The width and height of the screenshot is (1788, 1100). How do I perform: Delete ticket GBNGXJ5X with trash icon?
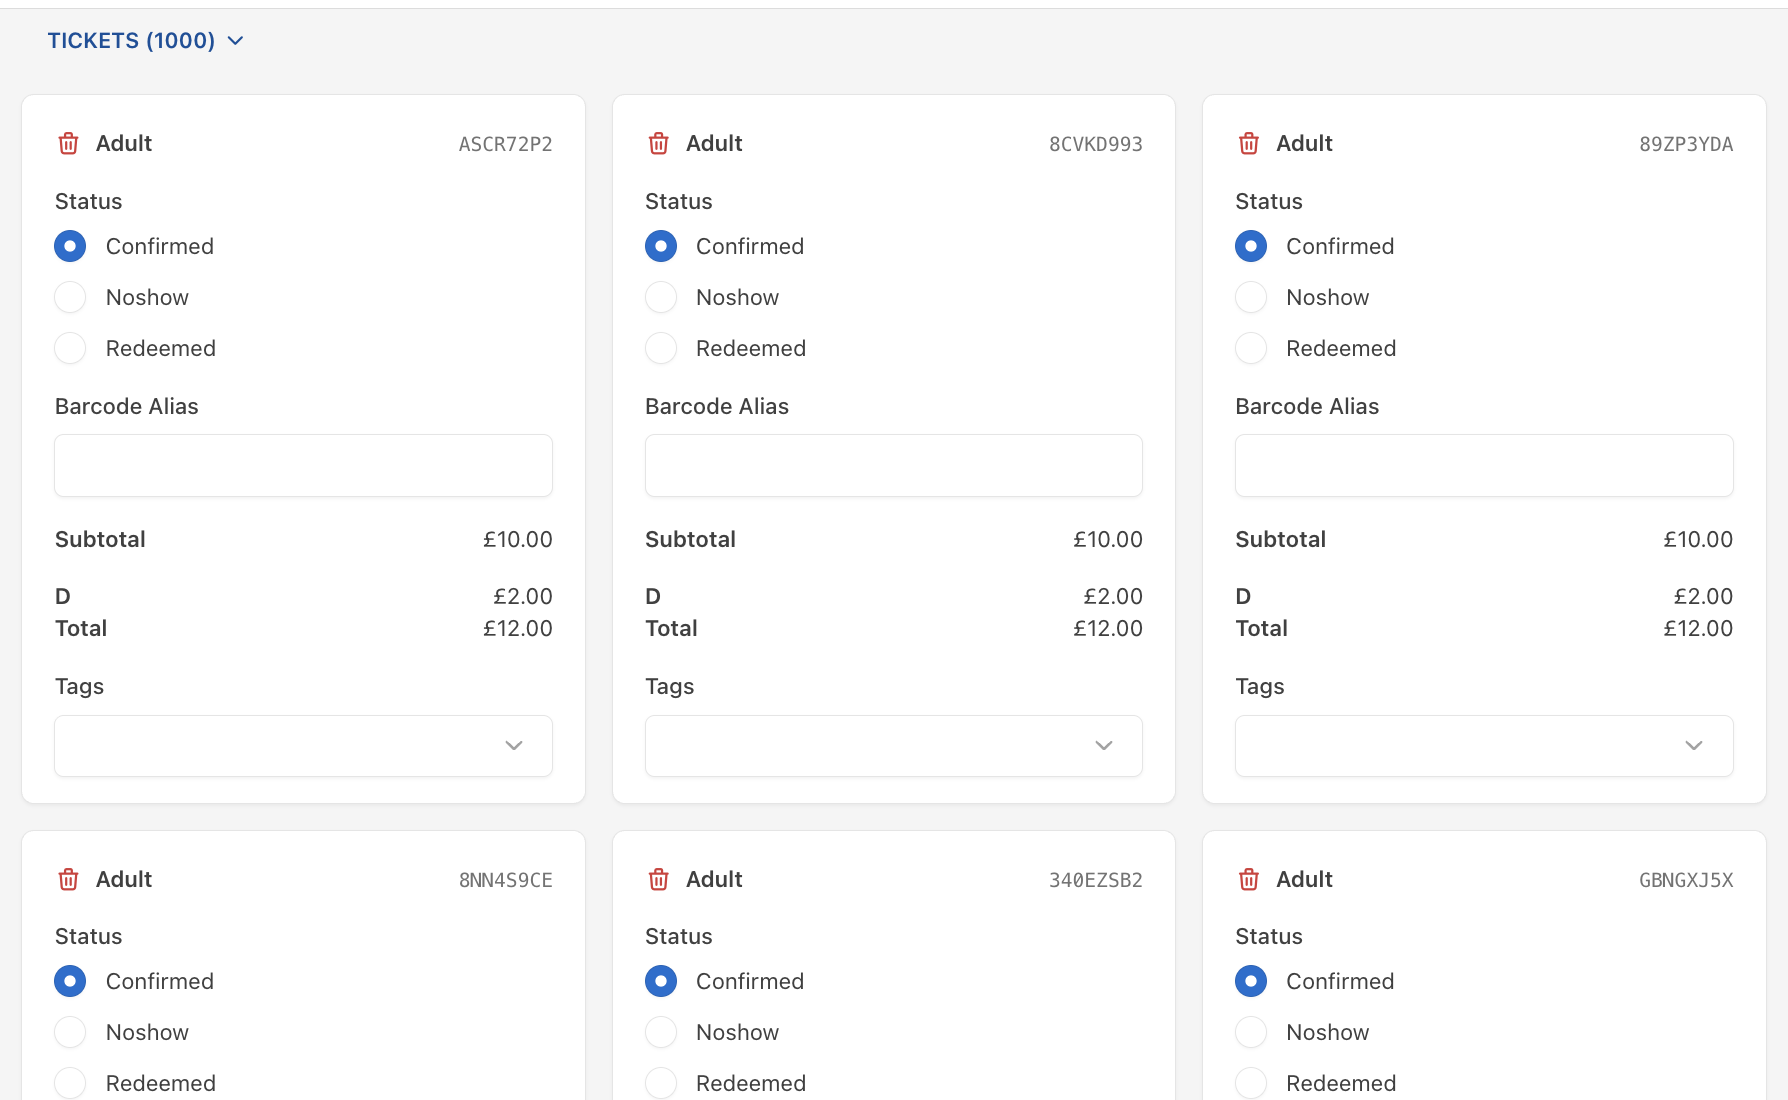(1249, 879)
